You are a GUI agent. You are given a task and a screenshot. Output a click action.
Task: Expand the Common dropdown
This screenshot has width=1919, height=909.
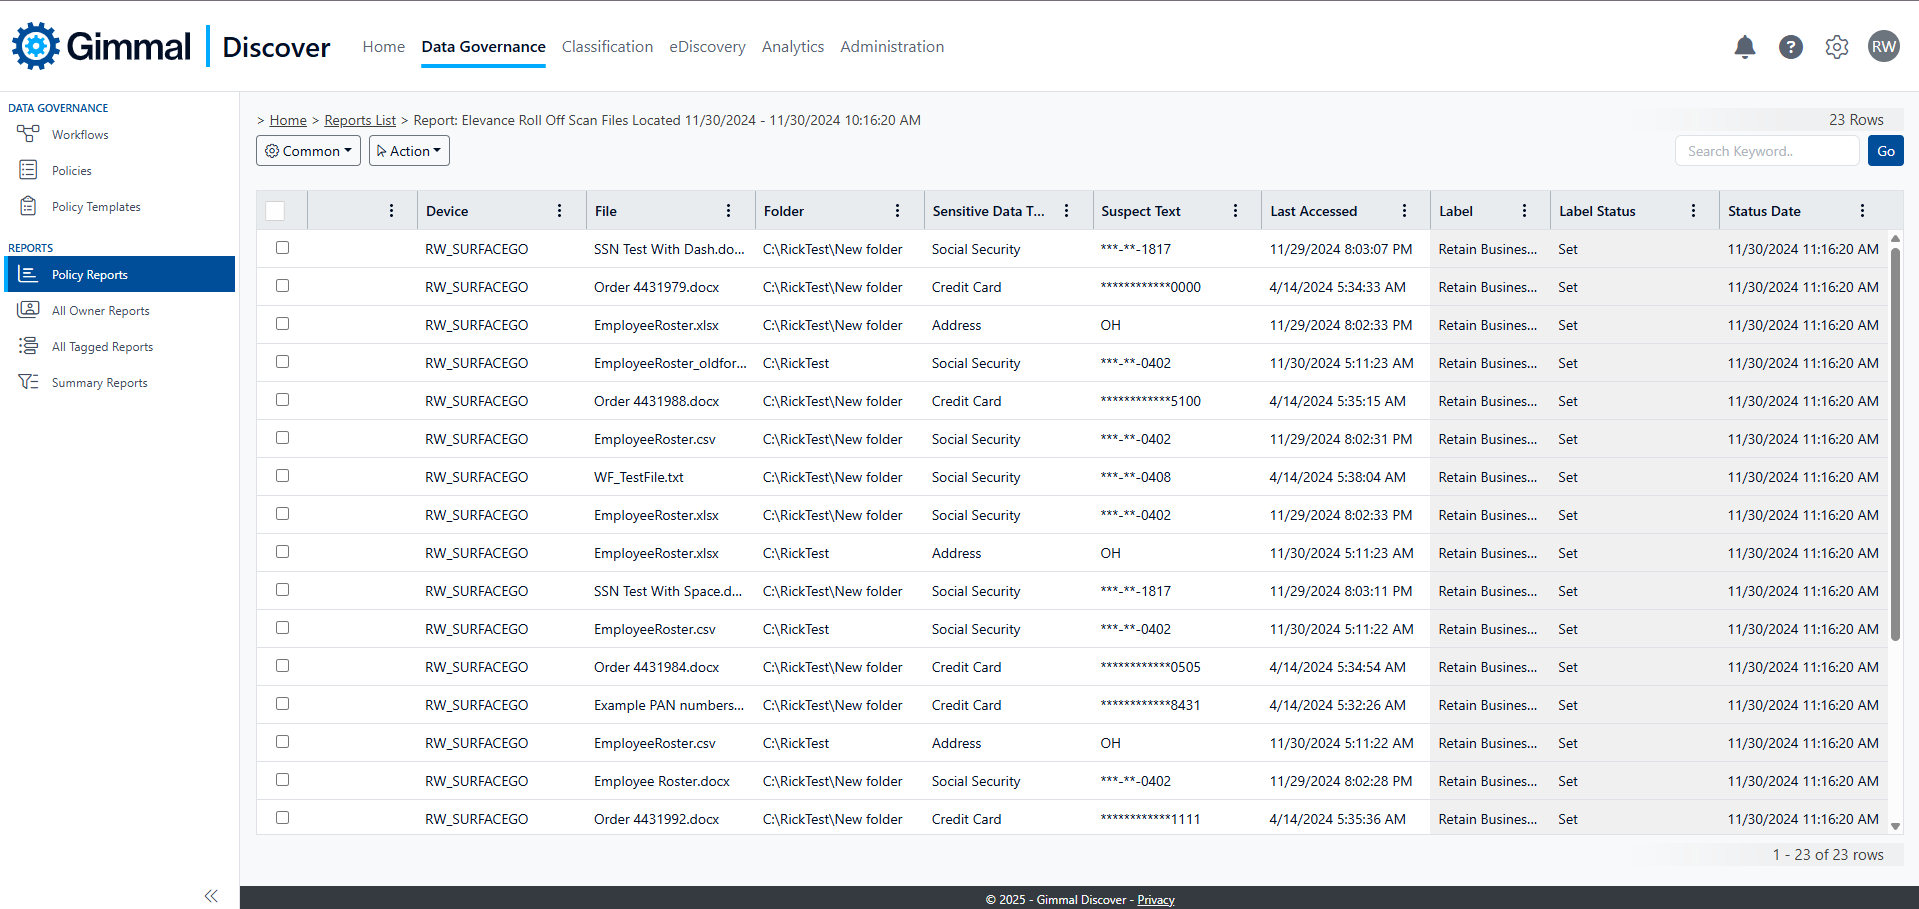(x=308, y=151)
